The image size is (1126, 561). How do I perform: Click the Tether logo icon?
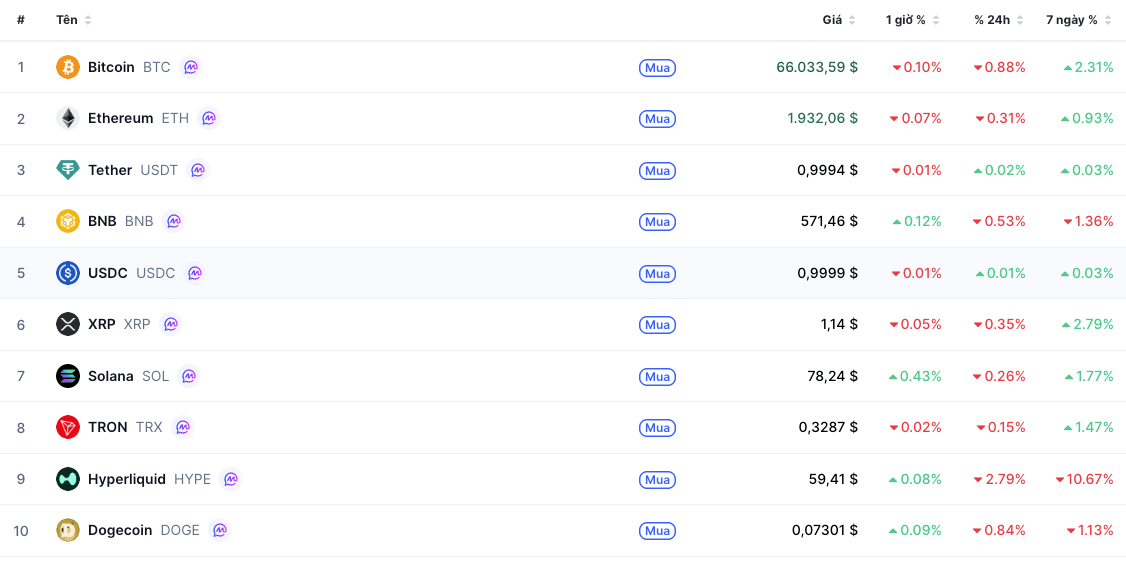pos(68,170)
